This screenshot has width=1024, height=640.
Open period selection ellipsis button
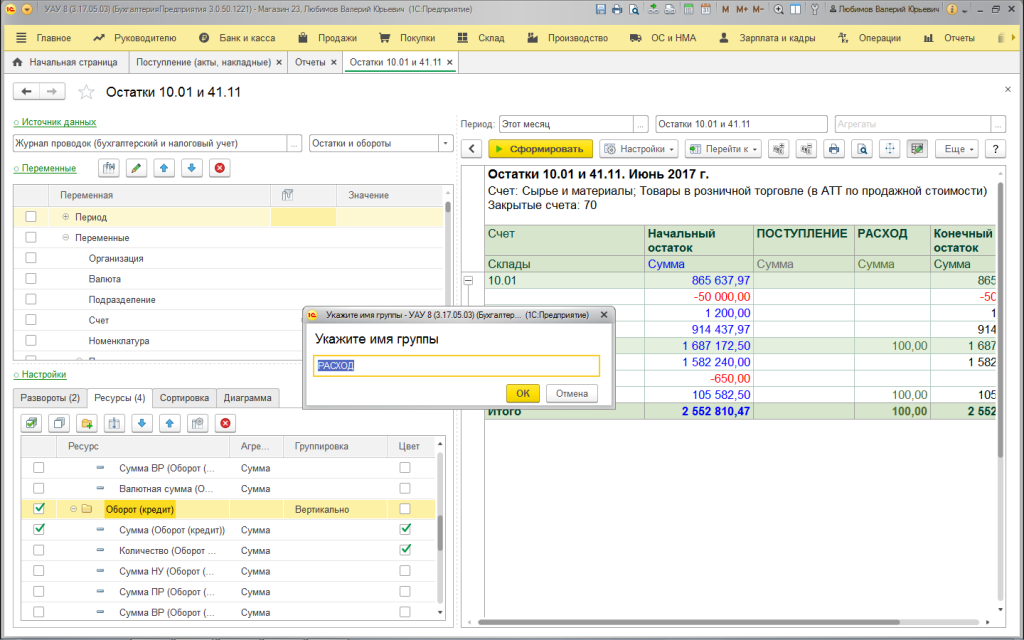coord(641,124)
